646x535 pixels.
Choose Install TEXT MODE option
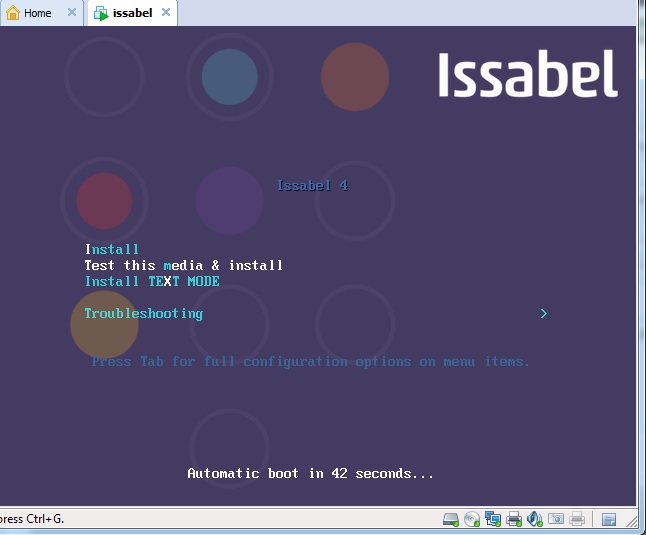pyautogui.click(x=152, y=281)
